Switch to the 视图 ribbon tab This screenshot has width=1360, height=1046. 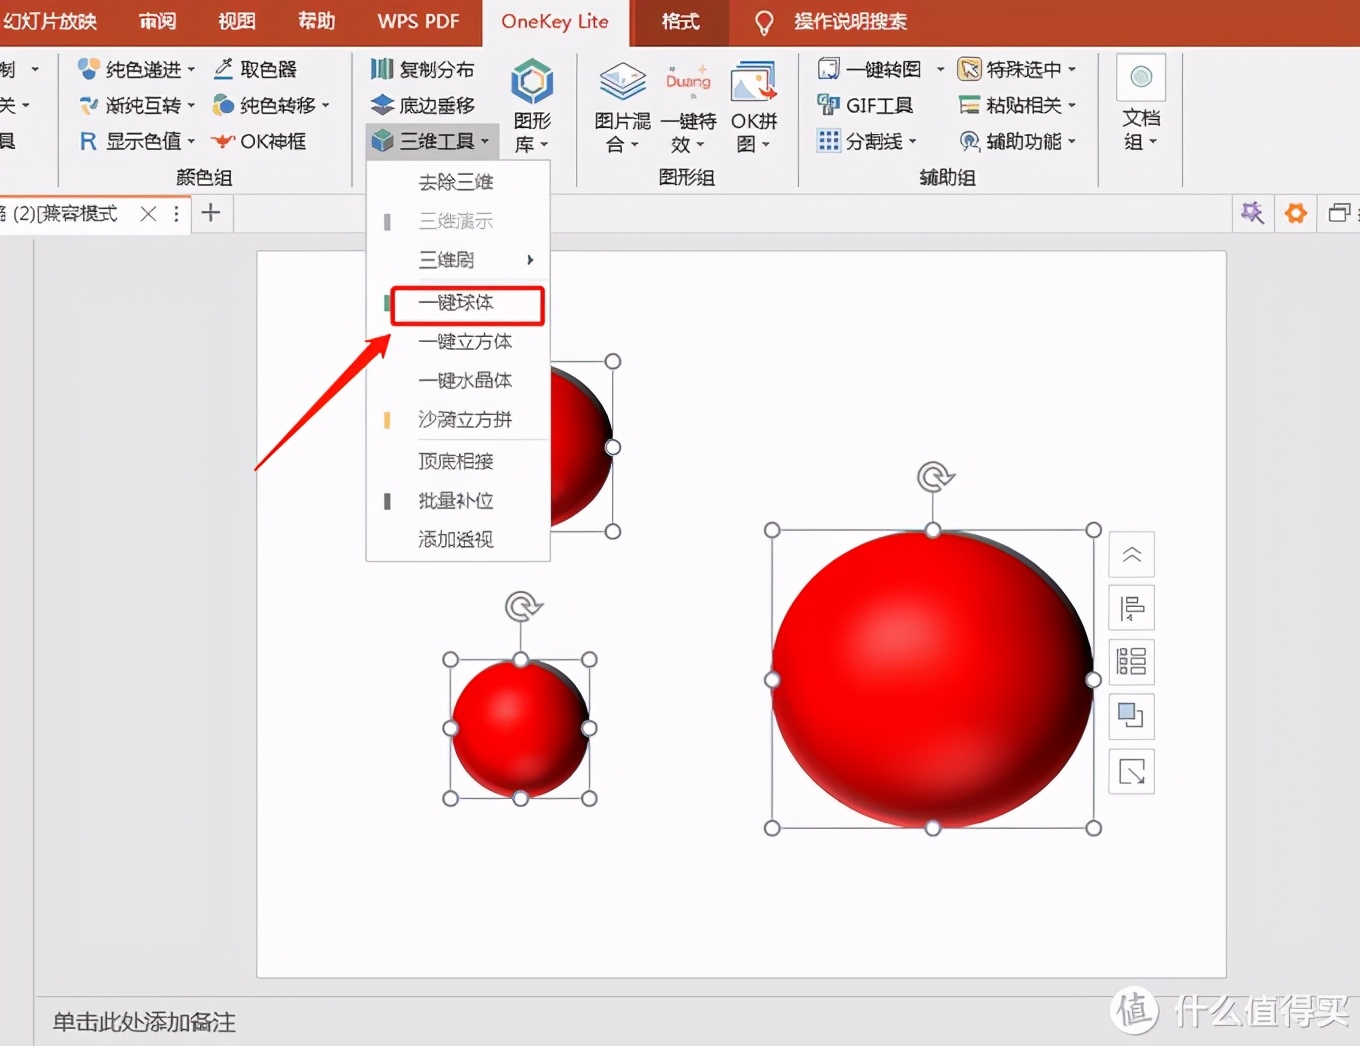pos(236,20)
